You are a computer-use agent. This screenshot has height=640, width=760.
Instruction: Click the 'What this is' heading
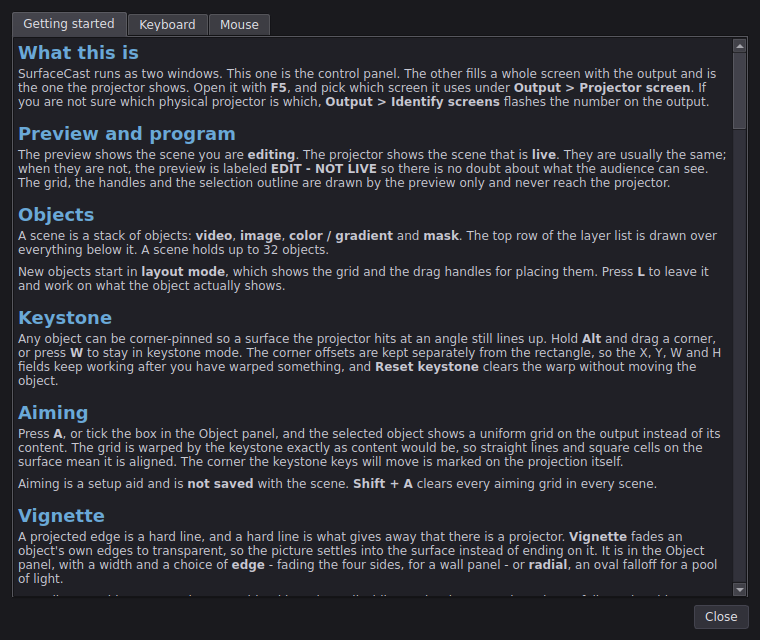[x=79, y=53]
